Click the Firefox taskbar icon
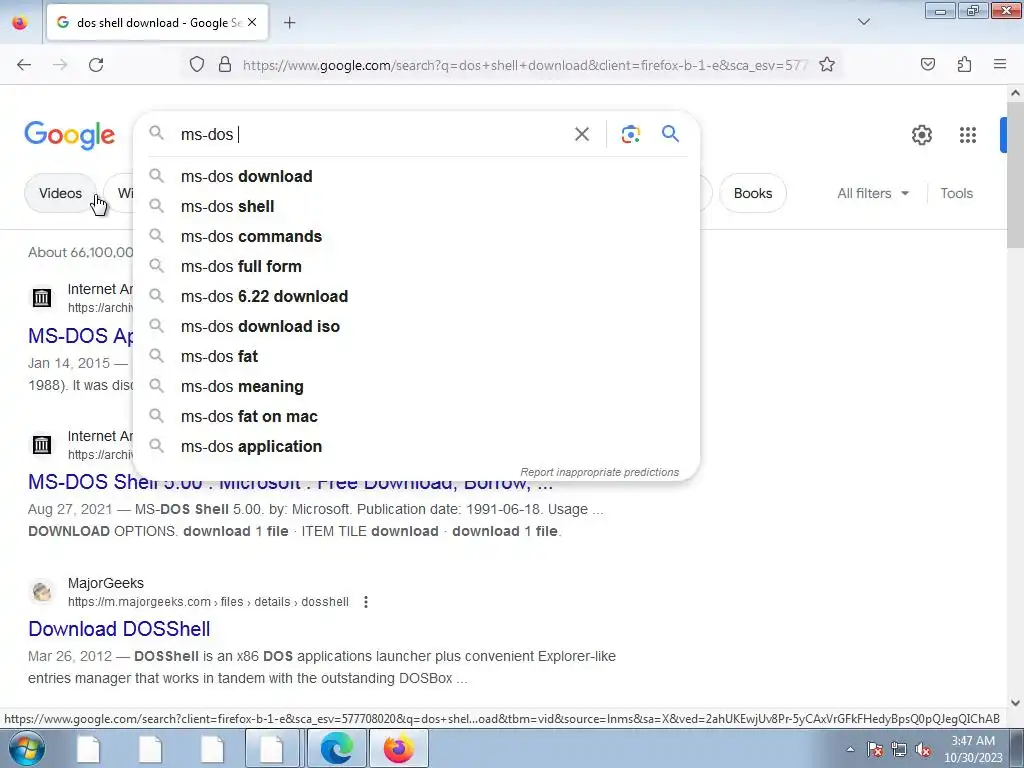The width and height of the screenshot is (1024, 768). (x=399, y=748)
